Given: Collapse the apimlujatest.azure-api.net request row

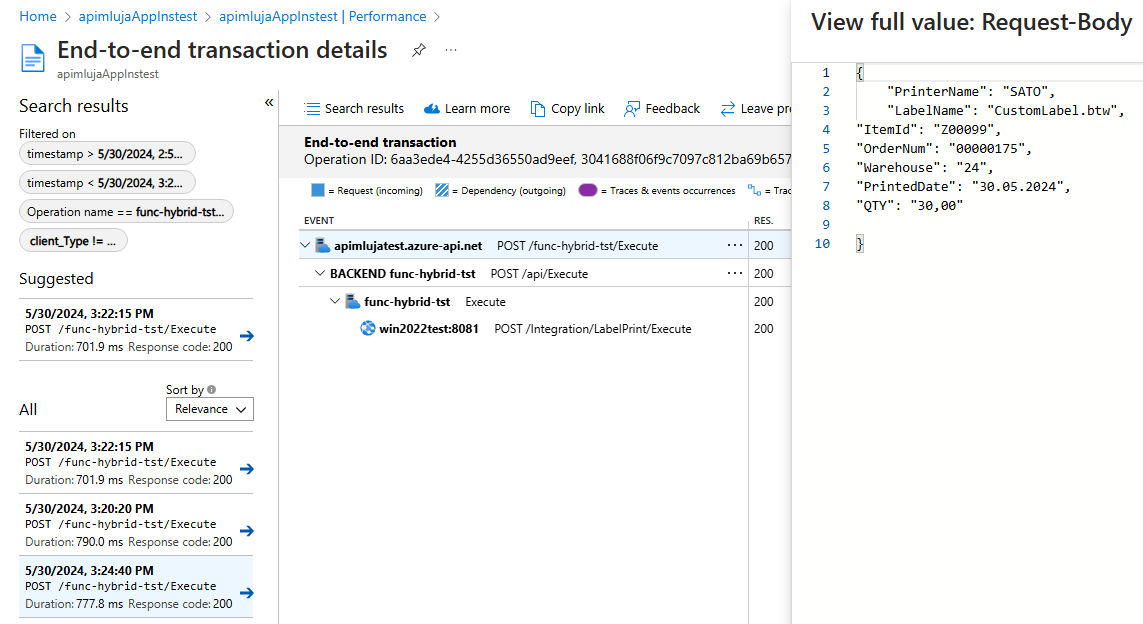Looking at the screenshot, I should click(x=304, y=245).
